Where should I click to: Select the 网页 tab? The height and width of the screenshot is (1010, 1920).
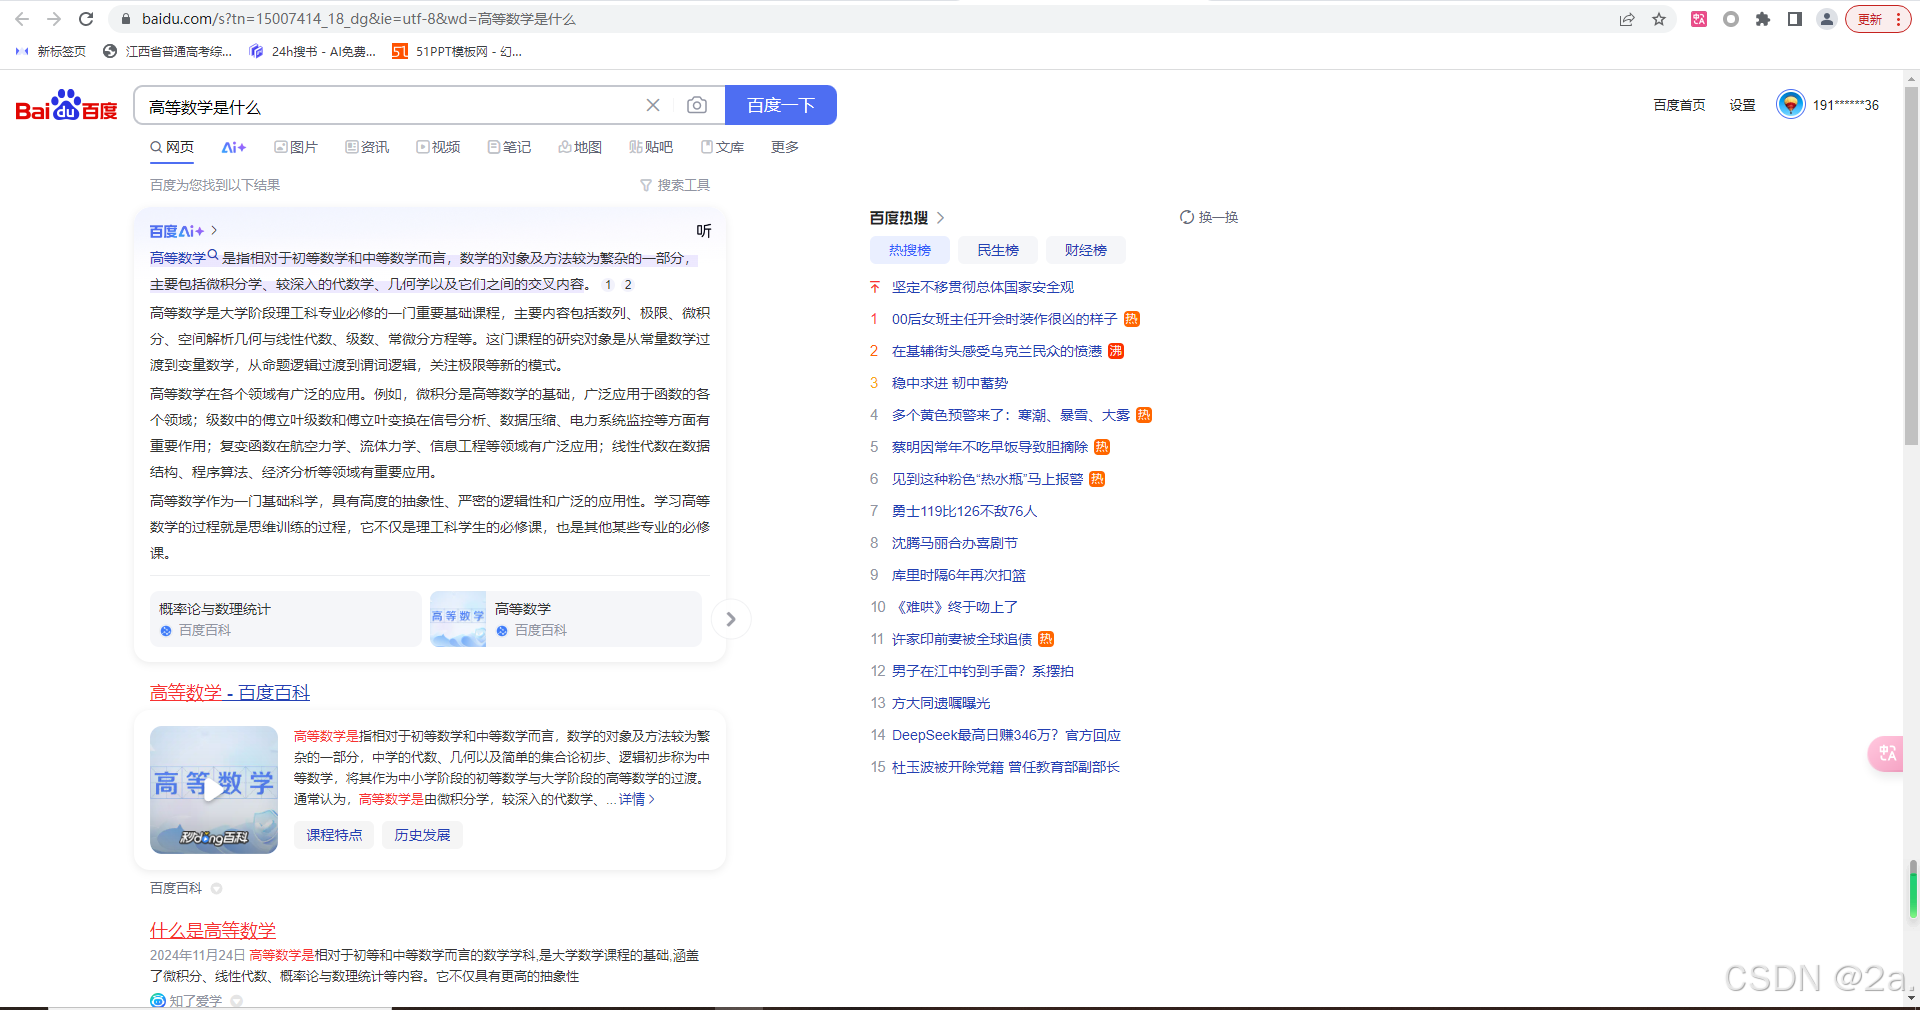[172, 147]
